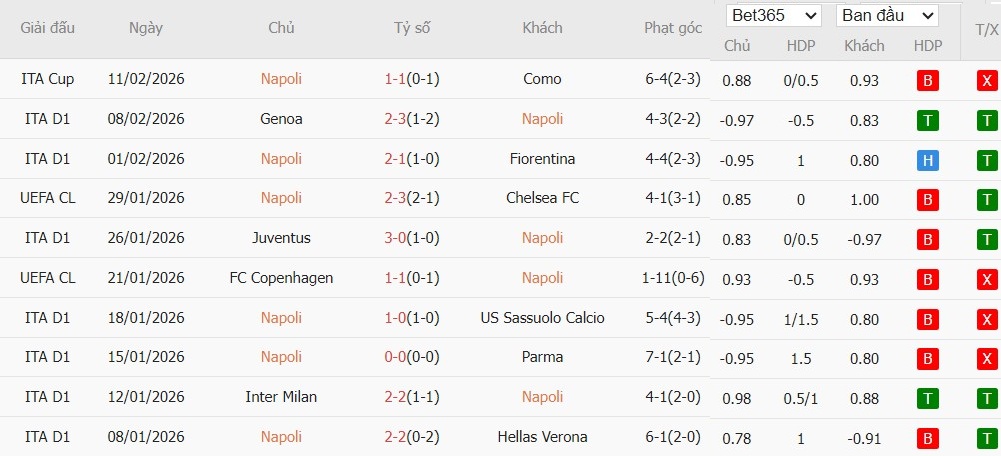Open the Ban đầu odds dropdown
The width and height of the screenshot is (1001, 456).
[886, 16]
